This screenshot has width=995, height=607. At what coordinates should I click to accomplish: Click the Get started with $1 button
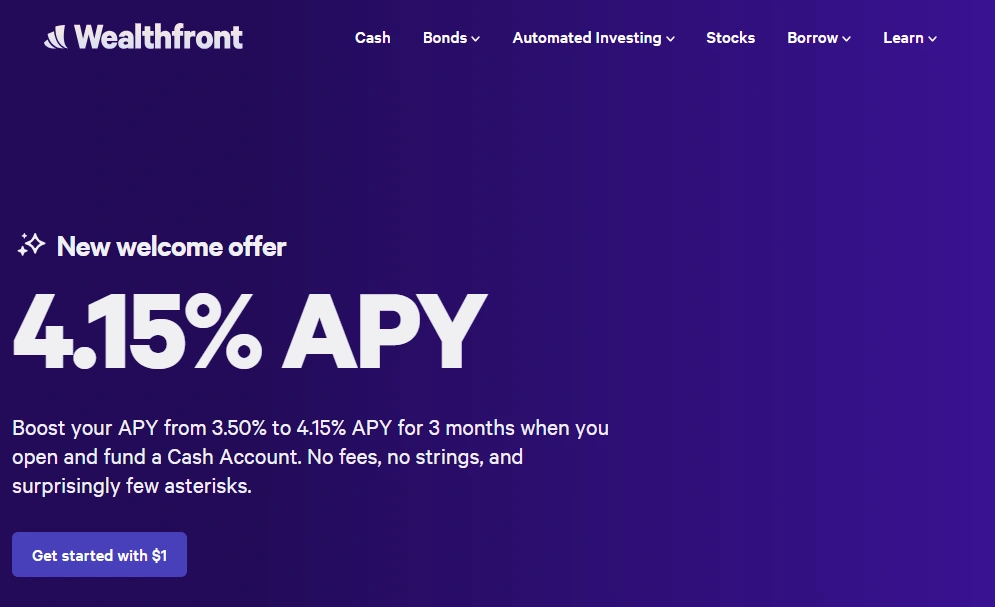(x=99, y=554)
